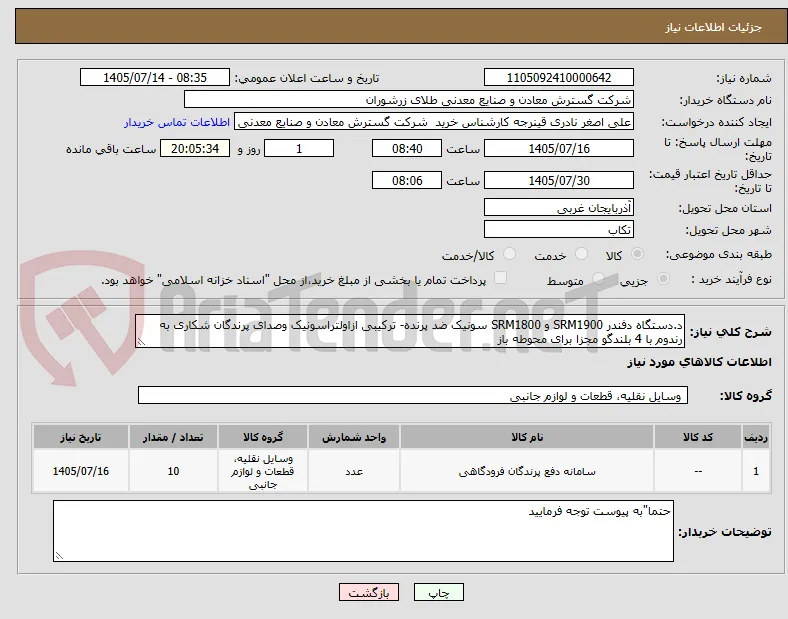The image size is (788, 619).
Task: Click the need date cell 1405/07/16
Action: [x=81, y=471]
